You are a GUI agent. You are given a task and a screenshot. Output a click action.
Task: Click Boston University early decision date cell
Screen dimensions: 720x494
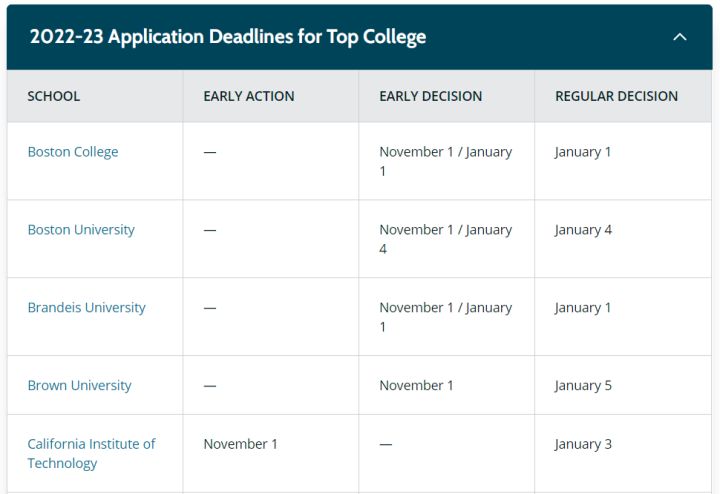445,239
